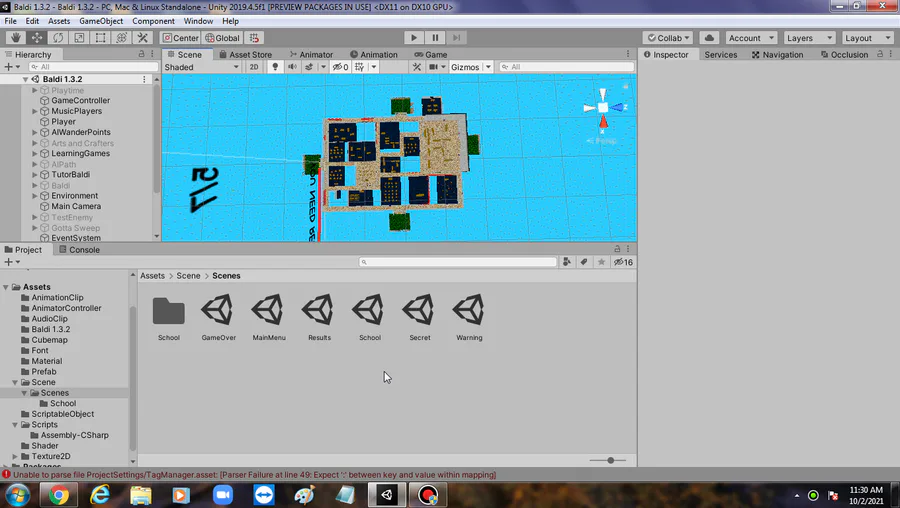Click Assets in the breadcrumb path
The height and width of the screenshot is (508, 900).
click(153, 276)
